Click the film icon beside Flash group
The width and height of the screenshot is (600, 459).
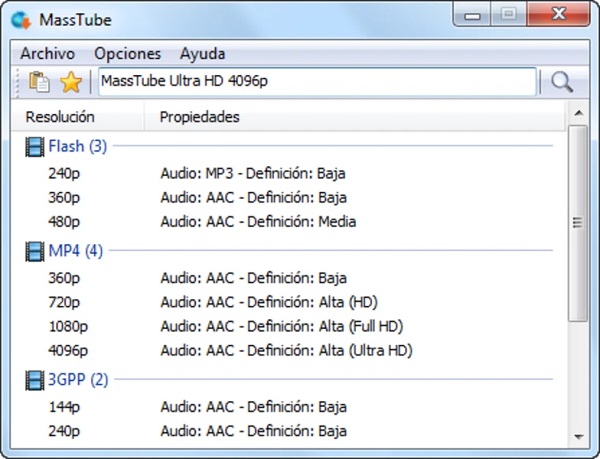click(34, 147)
